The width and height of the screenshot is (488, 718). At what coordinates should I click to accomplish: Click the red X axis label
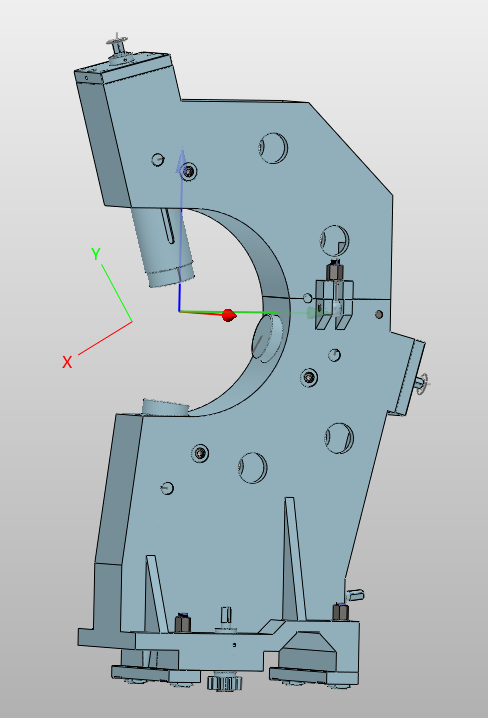pyautogui.click(x=67, y=362)
